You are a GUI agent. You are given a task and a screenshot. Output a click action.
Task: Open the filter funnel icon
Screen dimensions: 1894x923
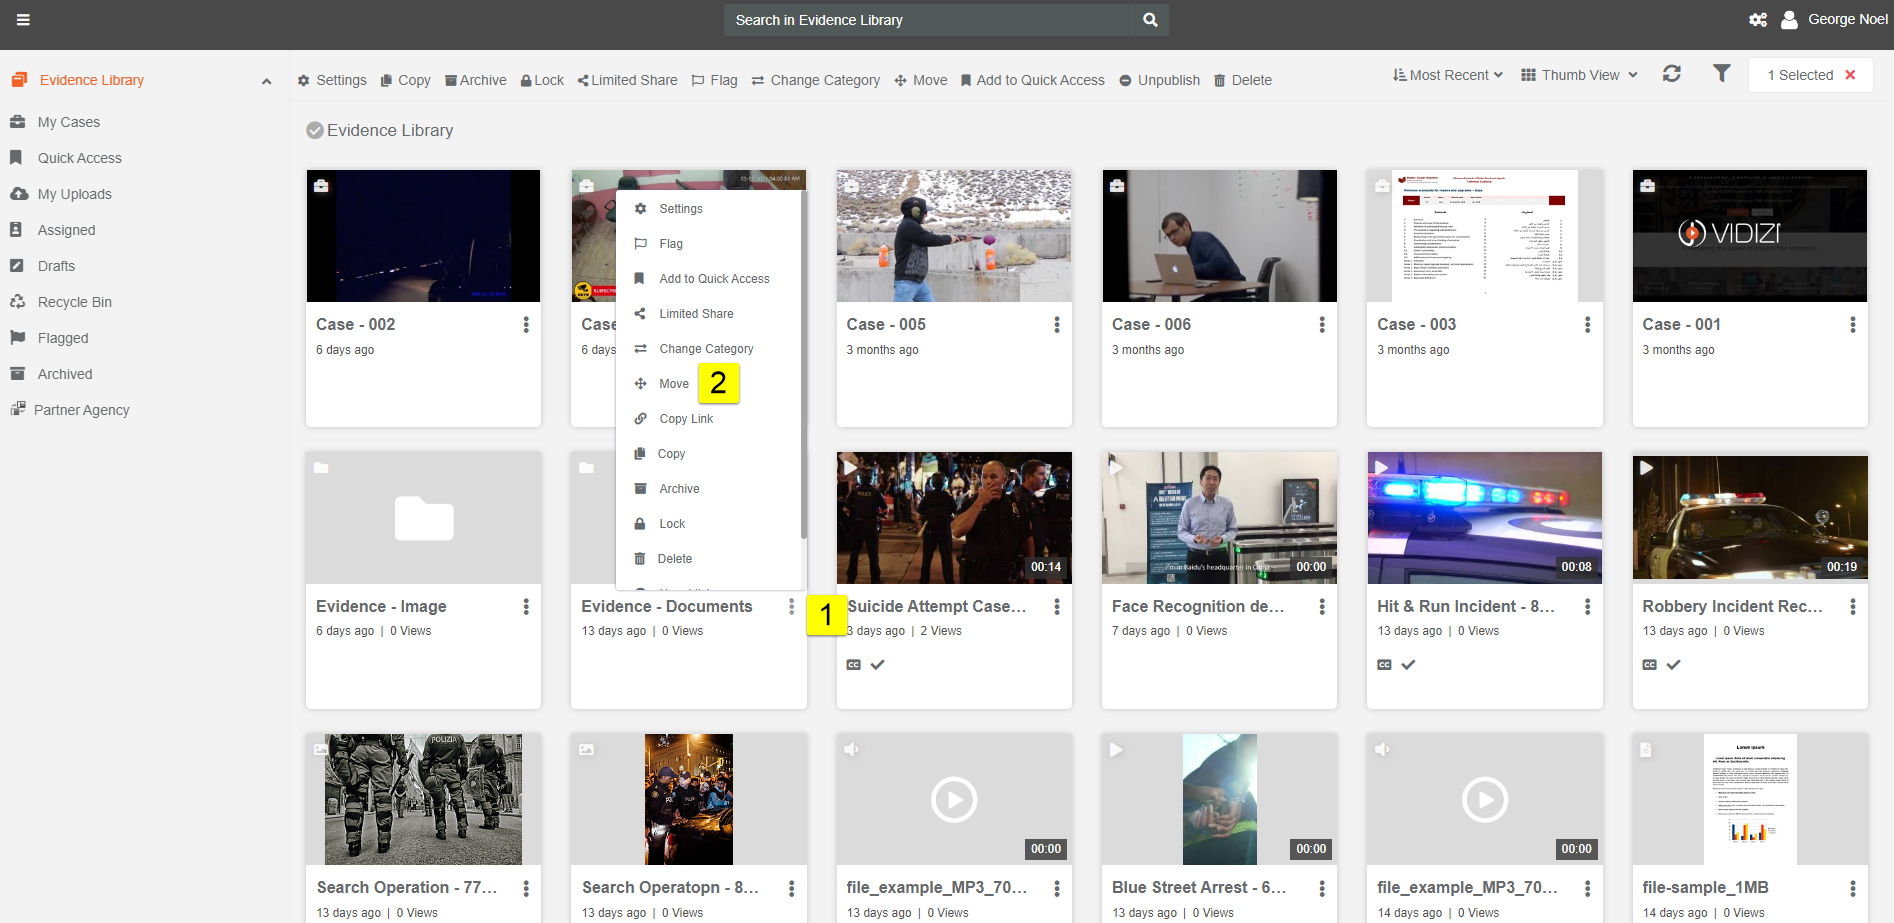click(1721, 74)
